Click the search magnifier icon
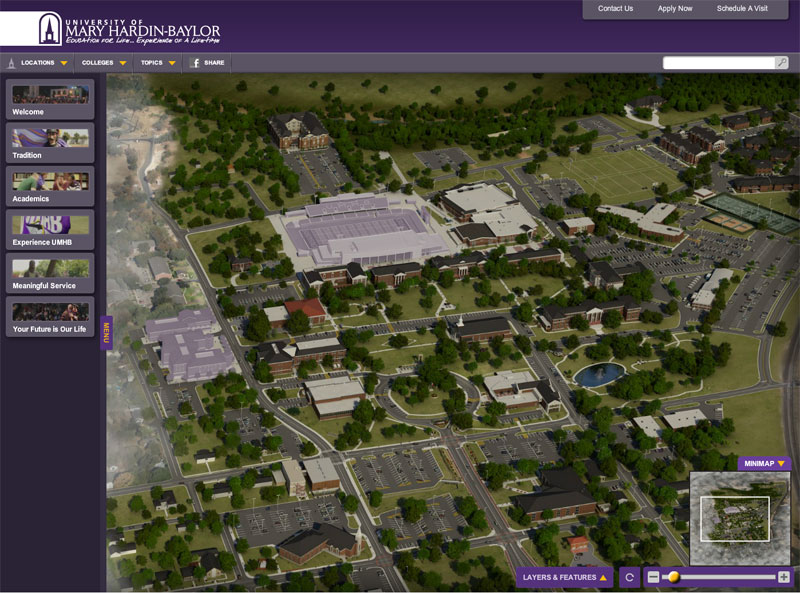800x593 pixels. click(x=781, y=63)
